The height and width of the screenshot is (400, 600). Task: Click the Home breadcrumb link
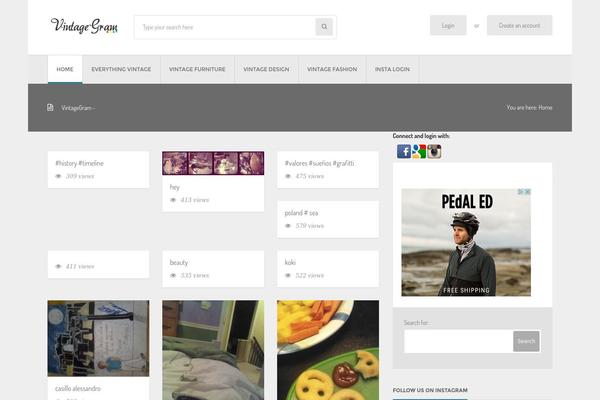click(x=545, y=108)
